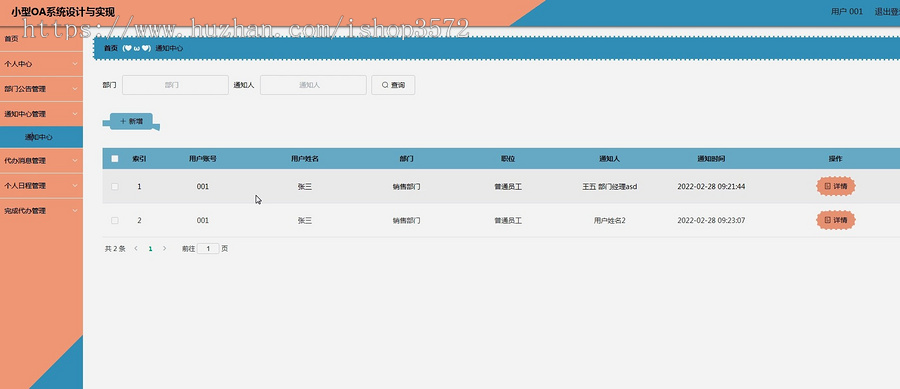Viewport: 900px width, 389px height.
Task: Open 首页 in the sidebar
Action: pos(41,39)
